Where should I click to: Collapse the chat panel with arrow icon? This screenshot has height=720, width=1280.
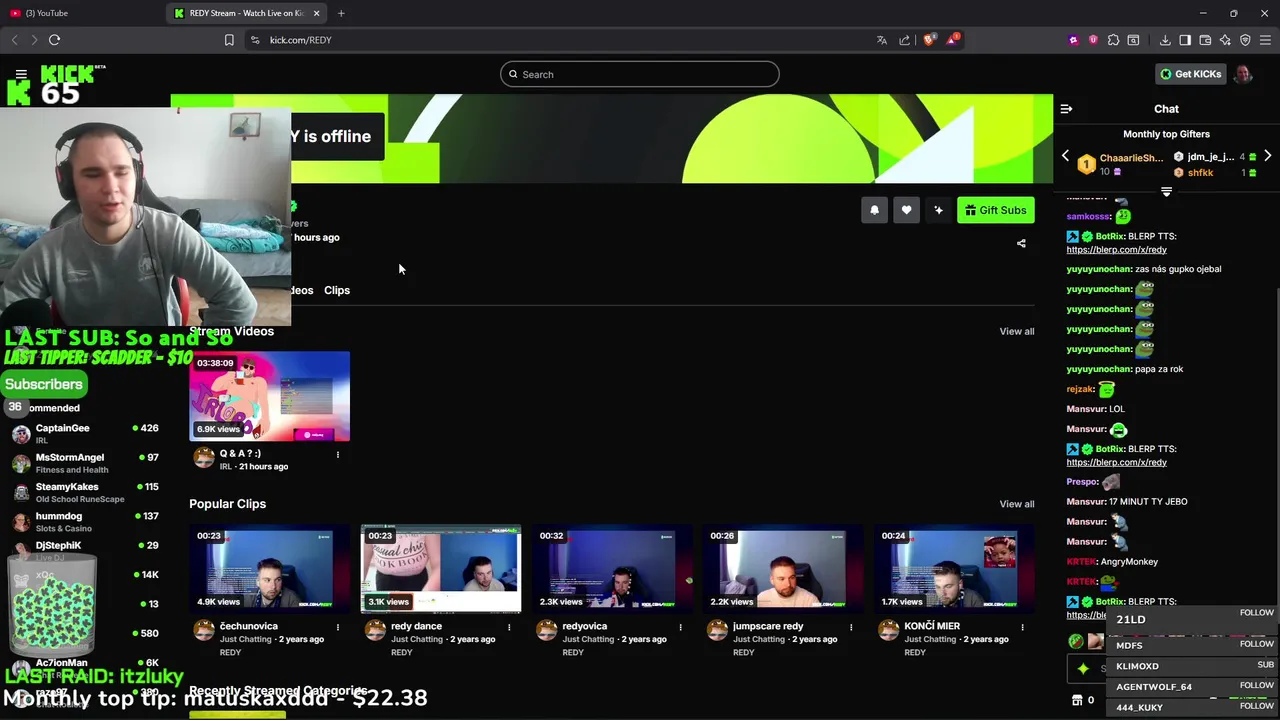click(x=1066, y=109)
